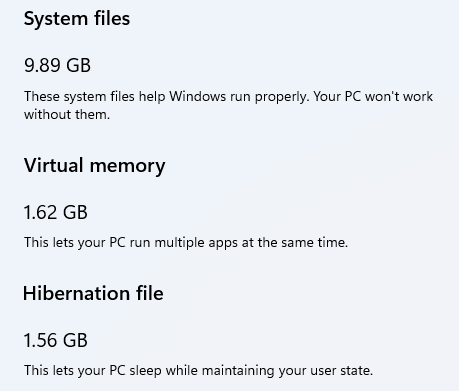Click the words "without them."
Screen dimensions: 459x391
[x=67, y=115]
